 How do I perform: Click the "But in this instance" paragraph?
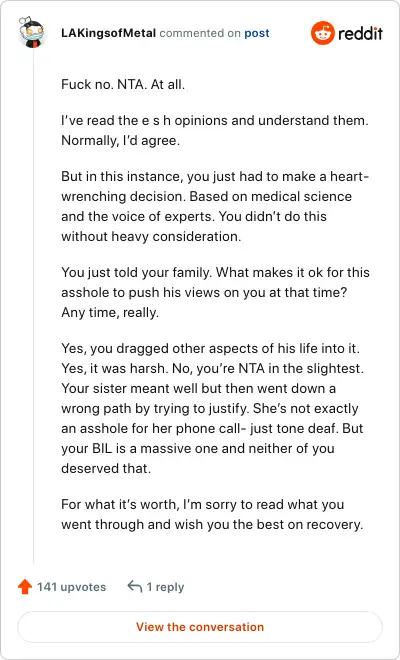(x=215, y=206)
